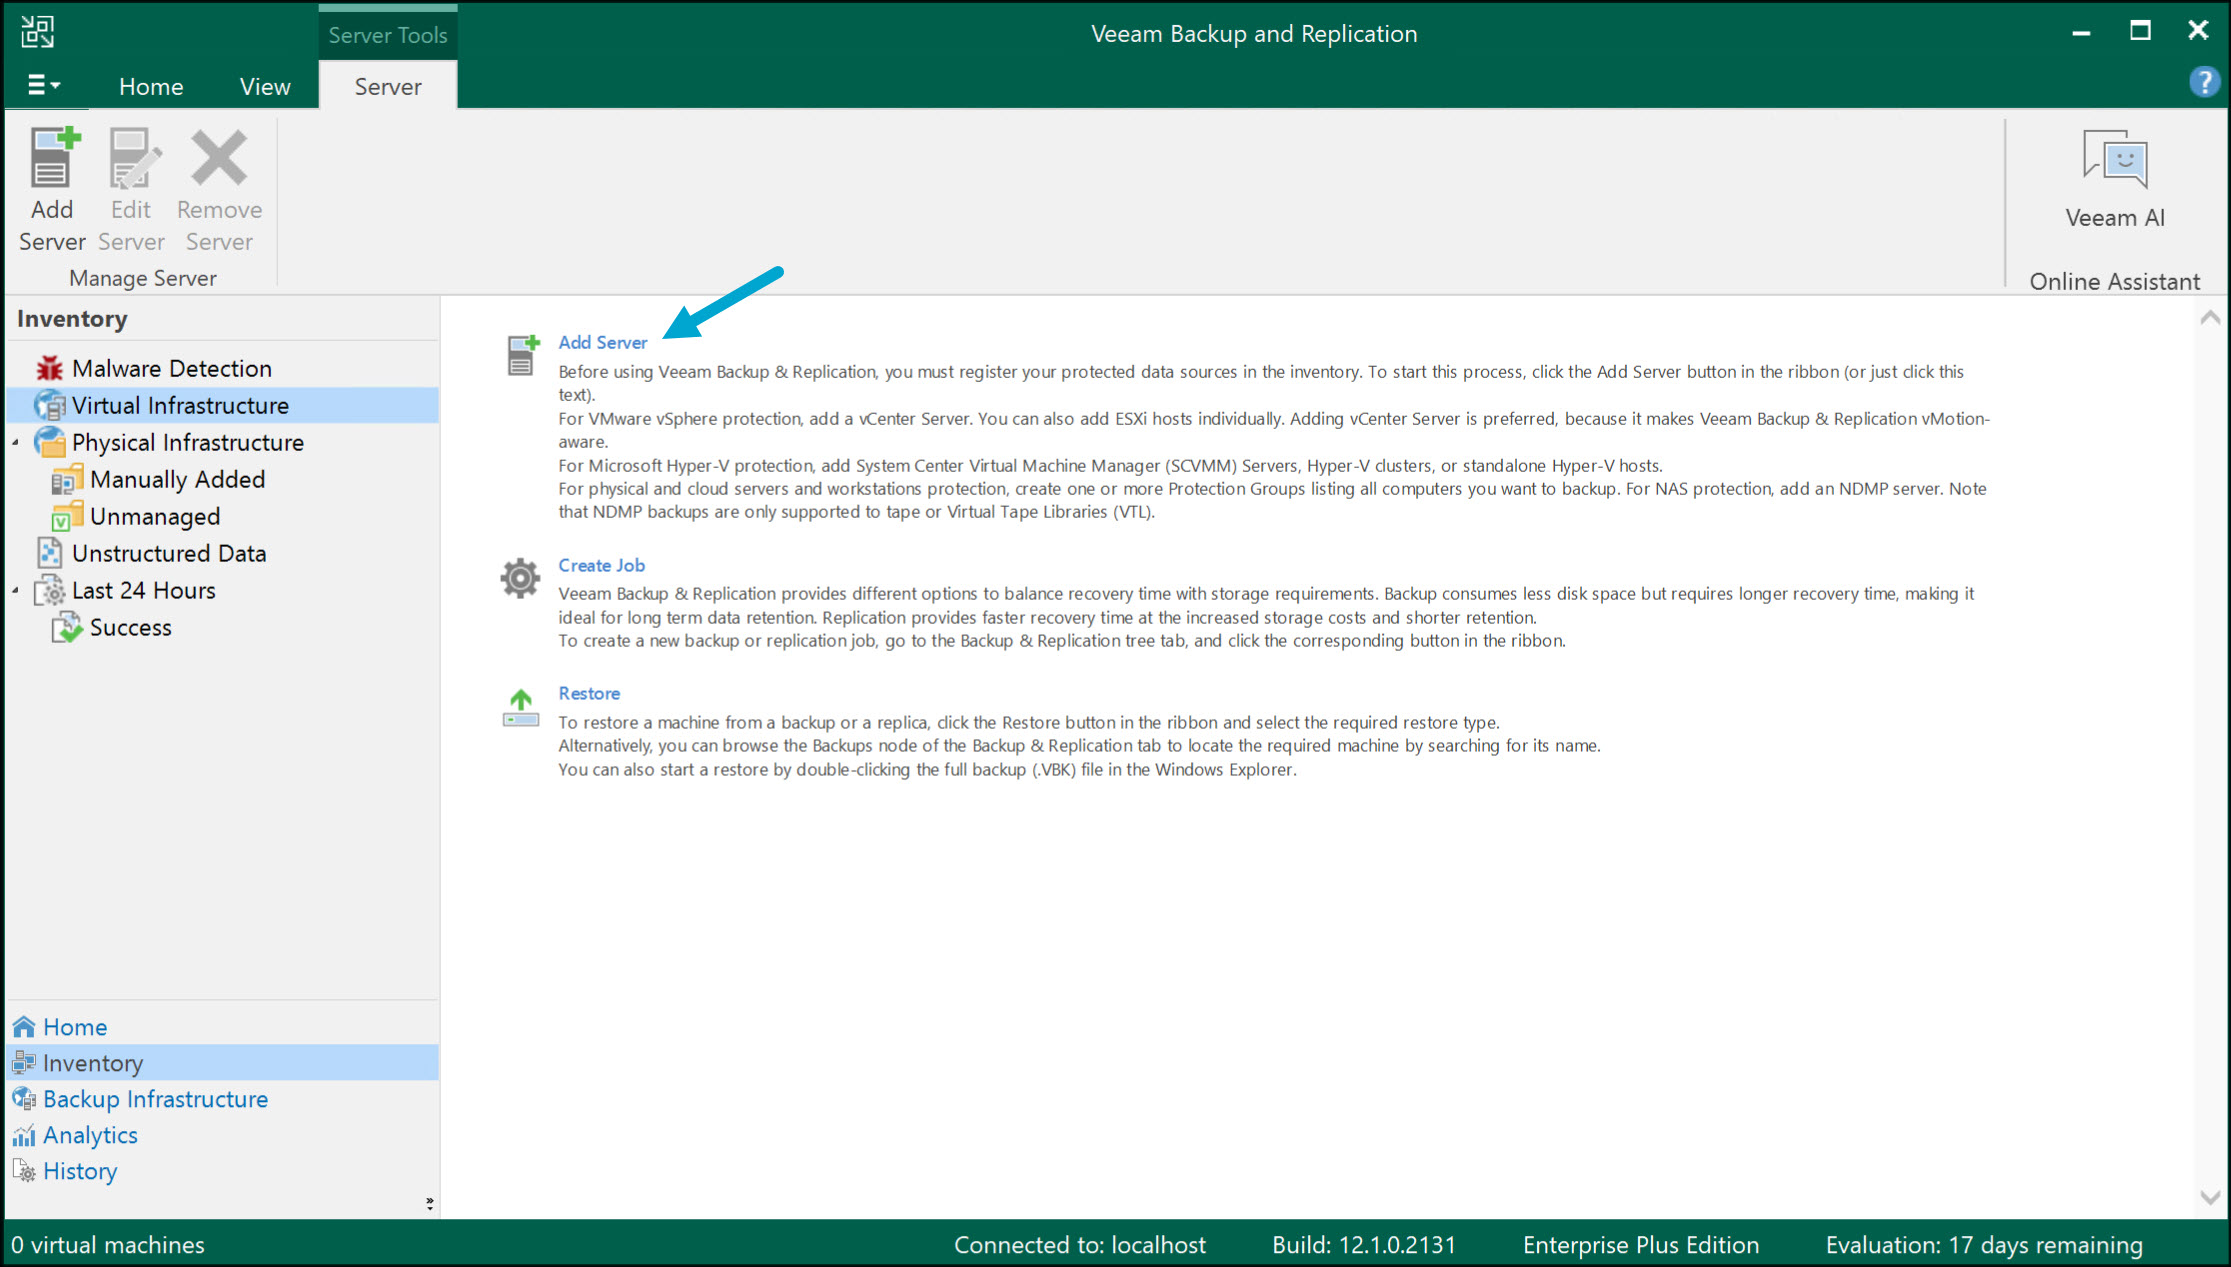Select the Manually Added folder
Screen dimensions: 2231x1267
click(177, 479)
